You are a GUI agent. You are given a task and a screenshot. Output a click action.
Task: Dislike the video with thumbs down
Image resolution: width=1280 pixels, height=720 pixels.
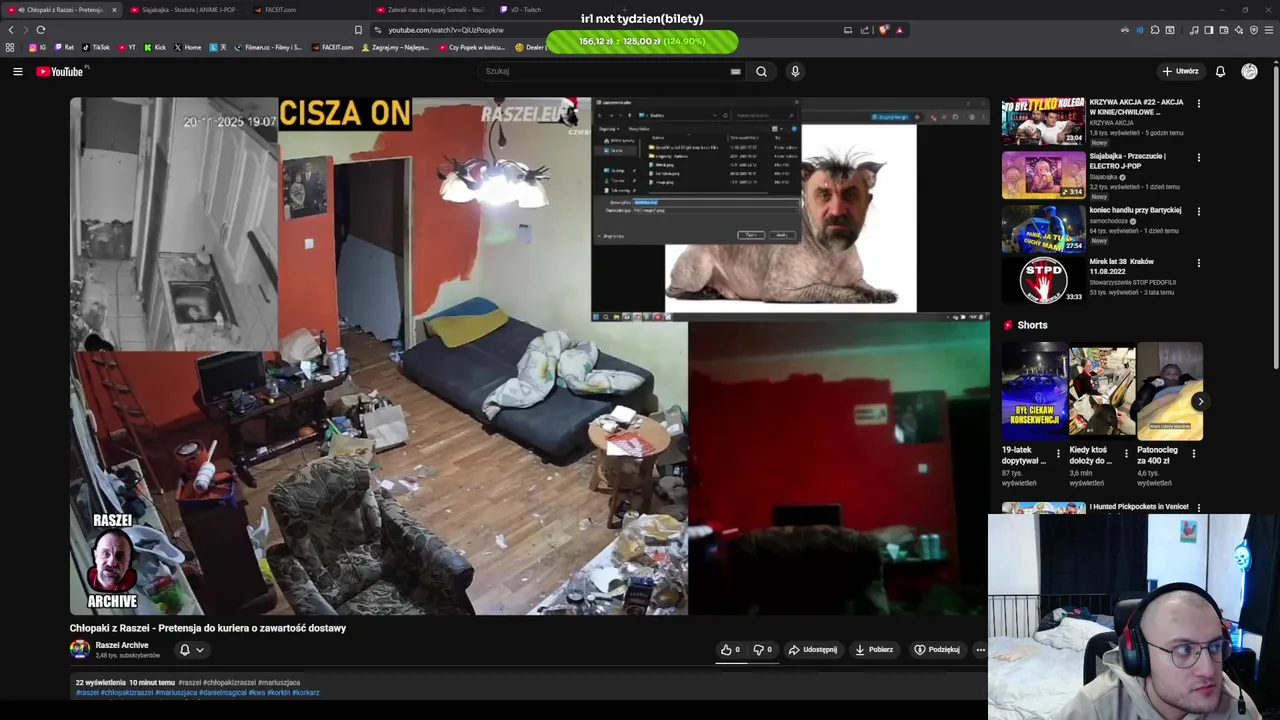pyautogui.click(x=762, y=649)
